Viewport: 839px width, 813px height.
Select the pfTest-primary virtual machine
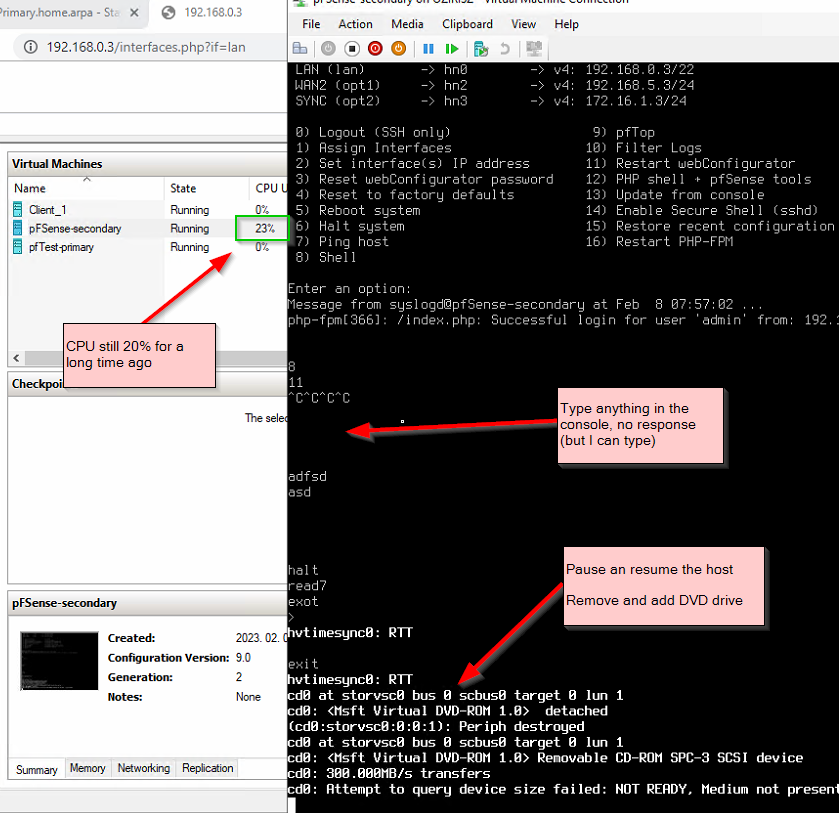pyautogui.click(x=61, y=247)
